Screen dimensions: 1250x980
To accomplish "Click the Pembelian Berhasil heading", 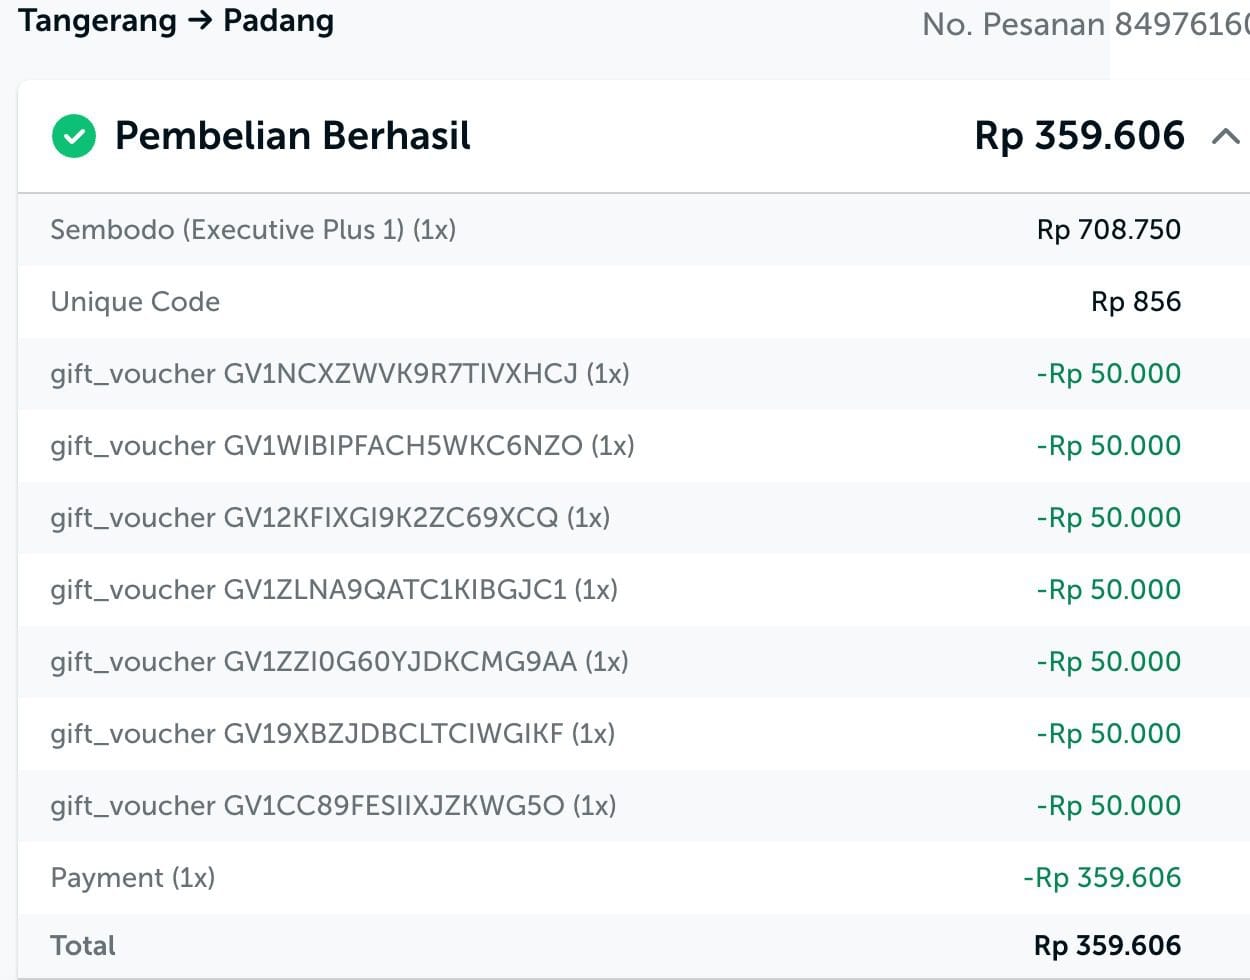I will 292,136.
